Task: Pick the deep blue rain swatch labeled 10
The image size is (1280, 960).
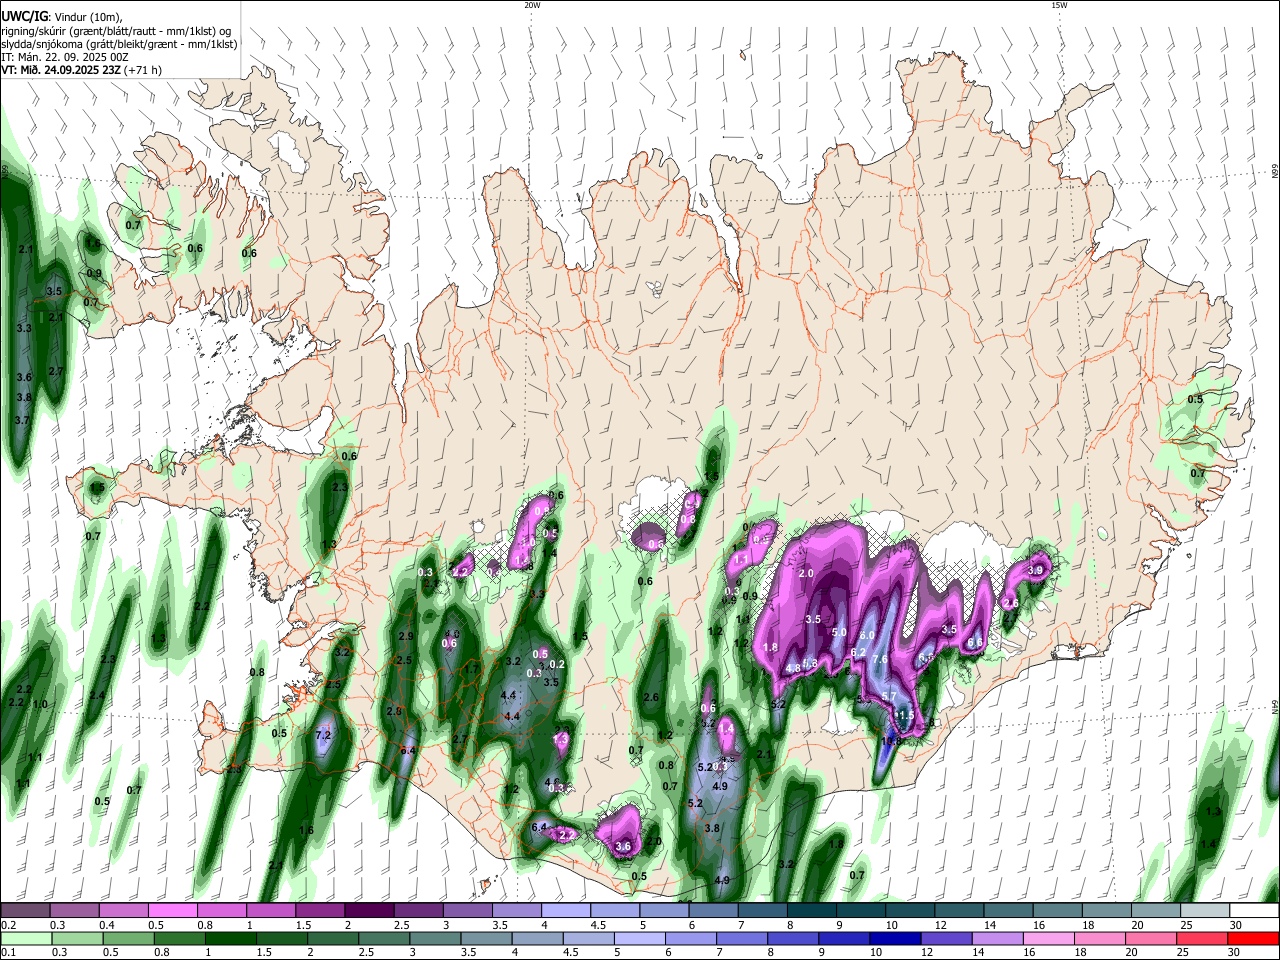Action: click(x=895, y=938)
